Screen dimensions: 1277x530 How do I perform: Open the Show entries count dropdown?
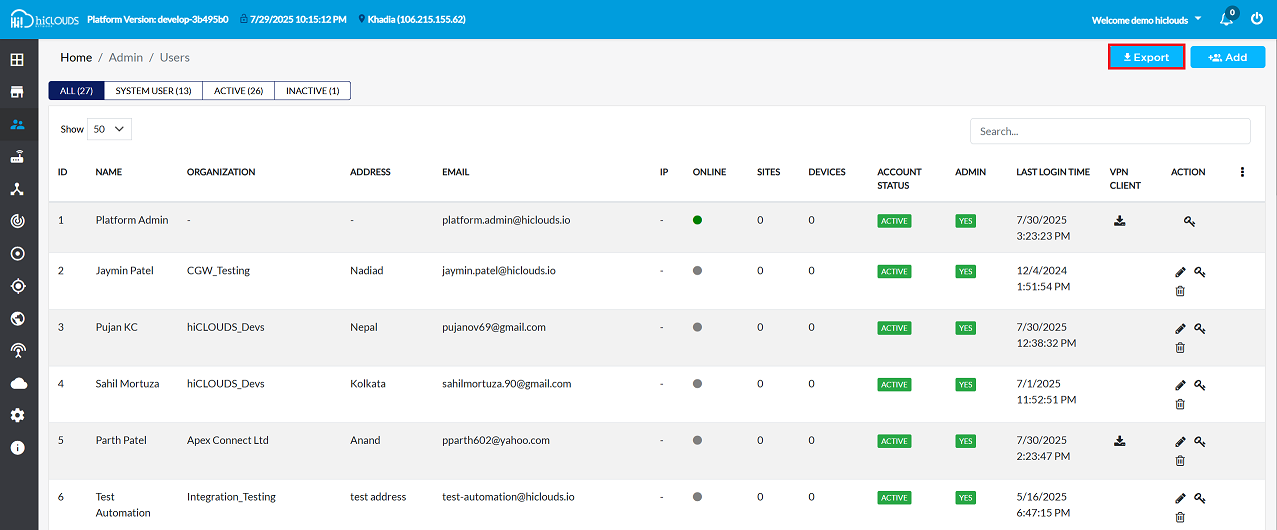click(110, 129)
